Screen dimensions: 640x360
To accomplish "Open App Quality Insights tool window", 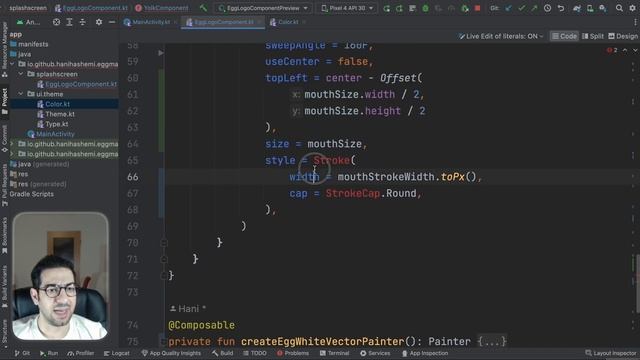I will click(x=171, y=353).
